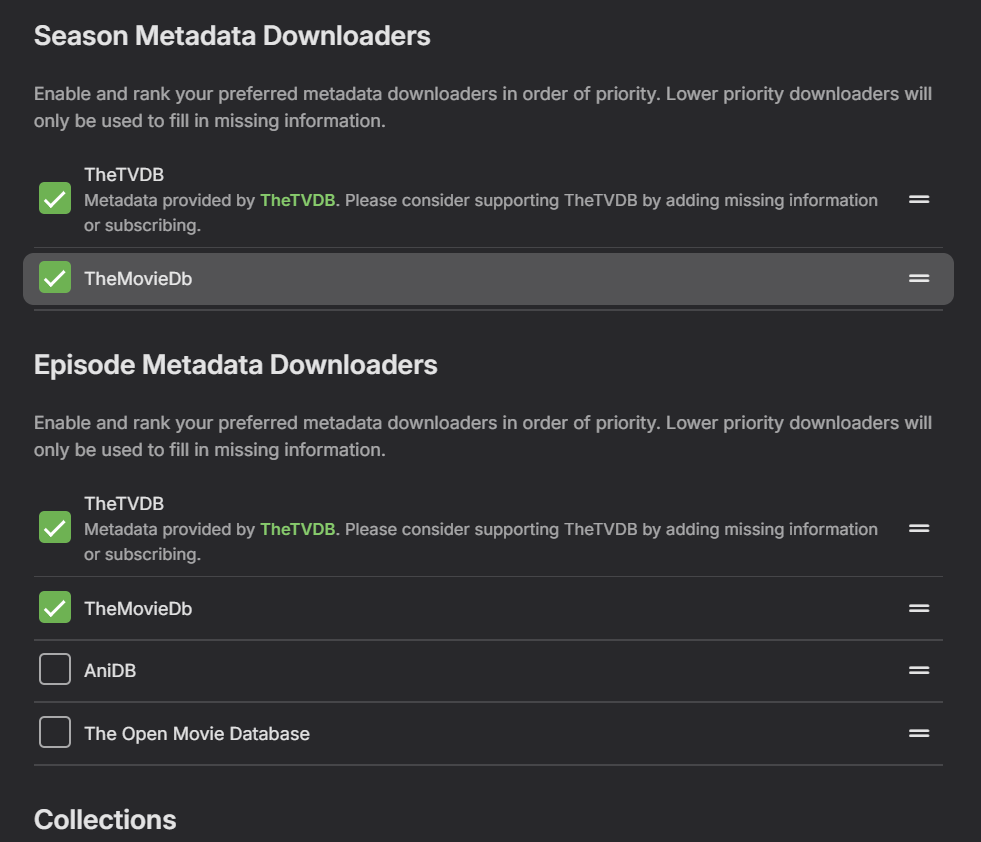Click the AniDB label text
The width and height of the screenshot is (981, 842).
pyautogui.click(x=110, y=671)
